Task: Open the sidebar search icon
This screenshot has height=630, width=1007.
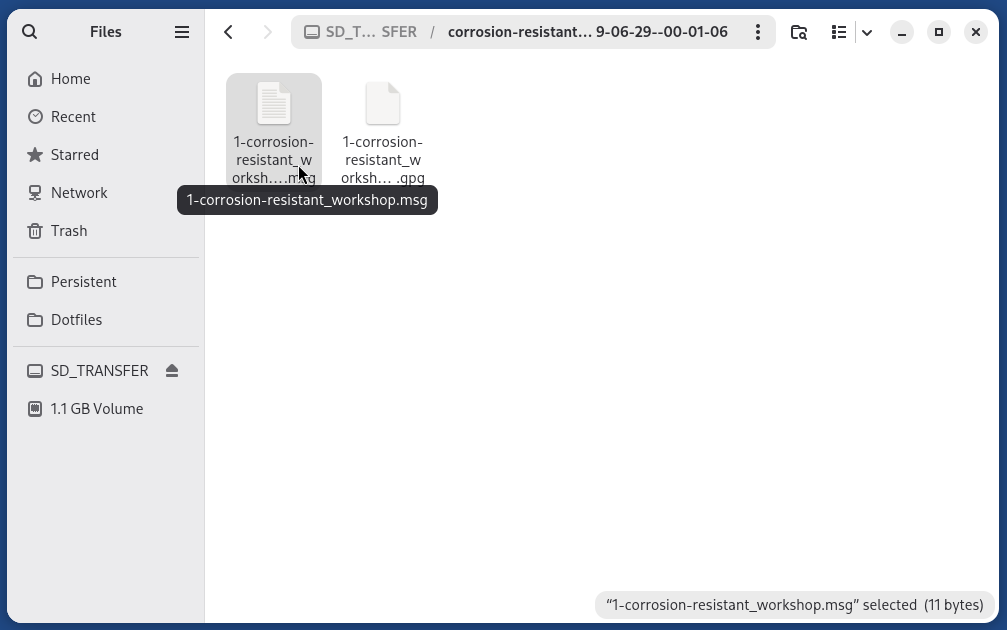Action: tap(29, 31)
